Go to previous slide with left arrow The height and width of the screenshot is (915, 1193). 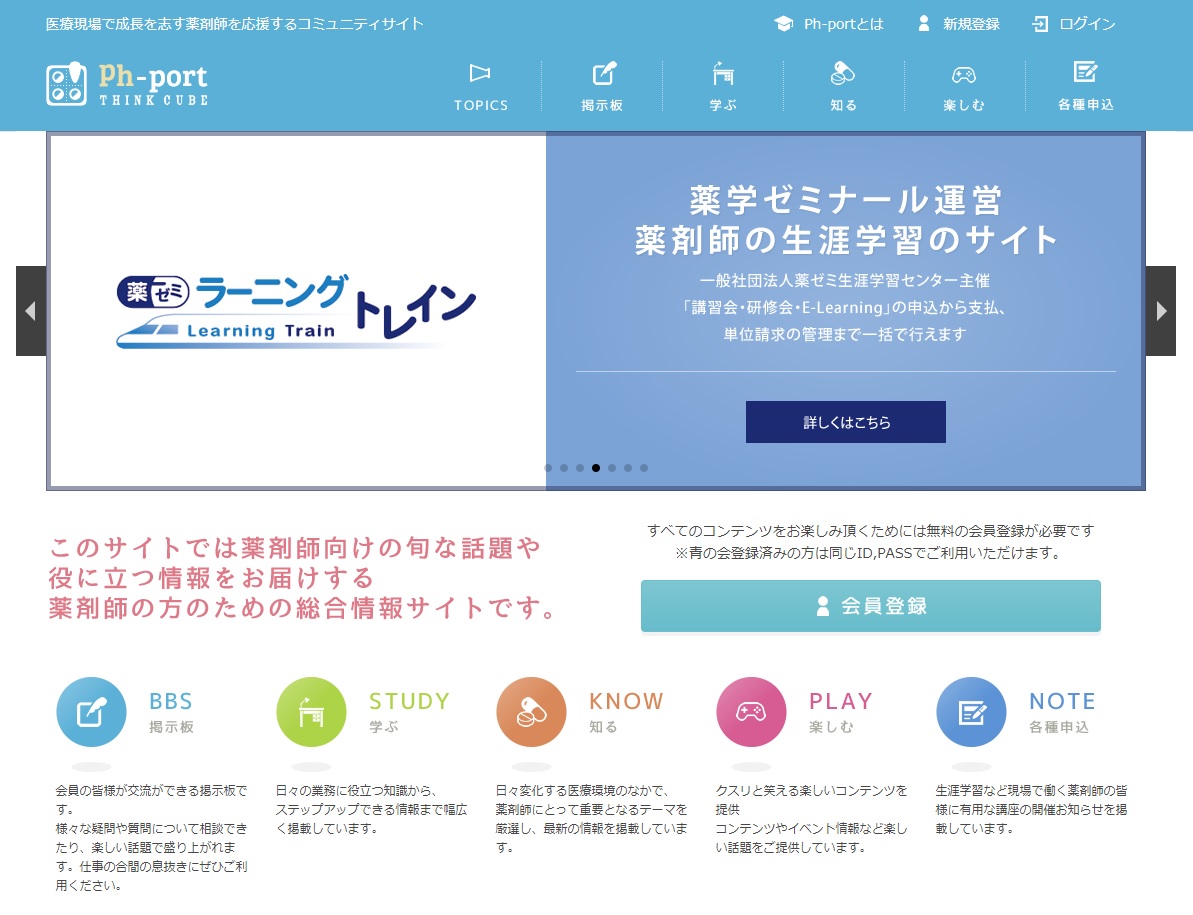pos(31,311)
